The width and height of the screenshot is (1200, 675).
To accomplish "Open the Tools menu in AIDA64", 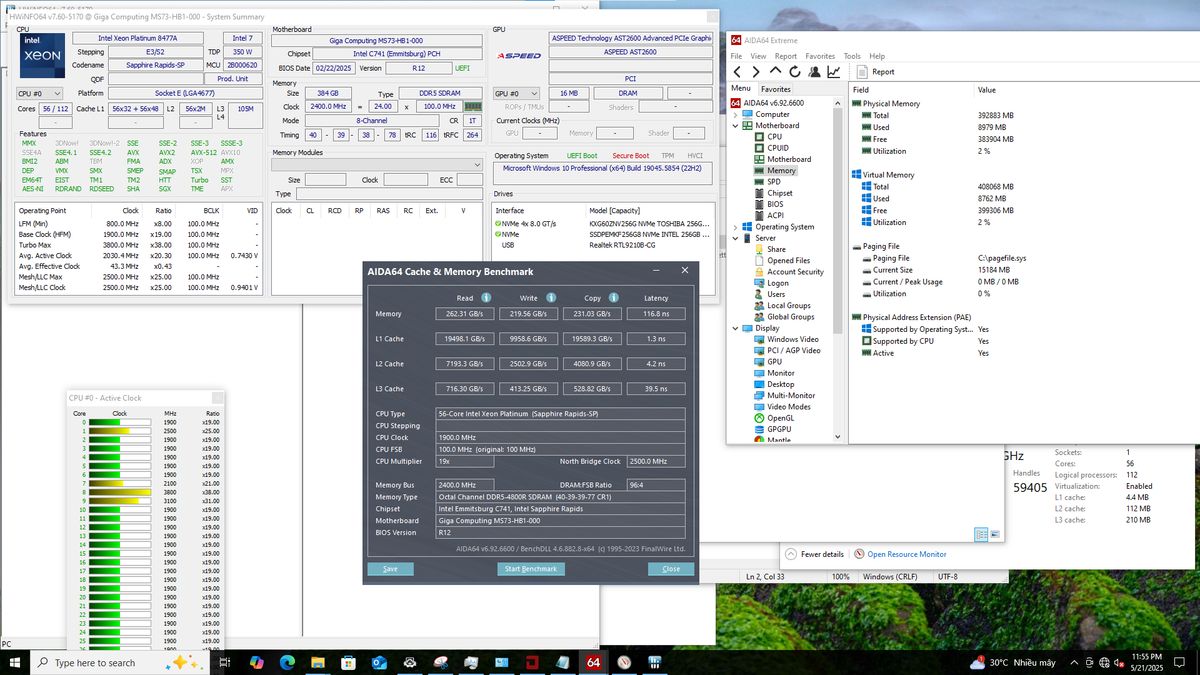I will pos(852,56).
